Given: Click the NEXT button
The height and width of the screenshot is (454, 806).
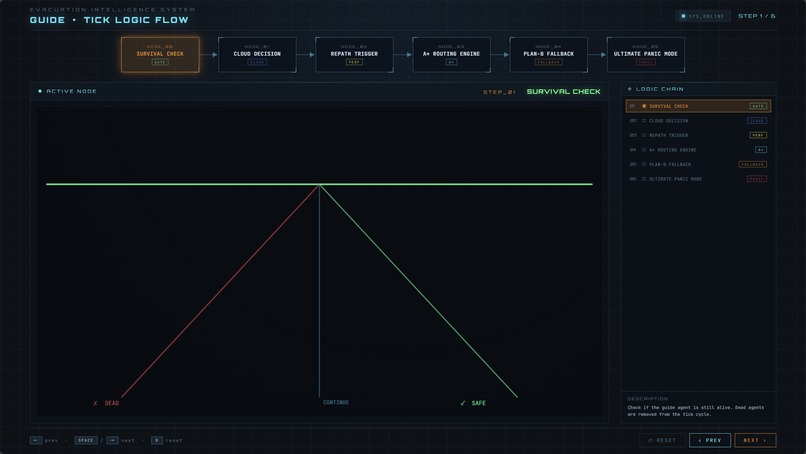Looking at the screenshot, I should [755, 440].
